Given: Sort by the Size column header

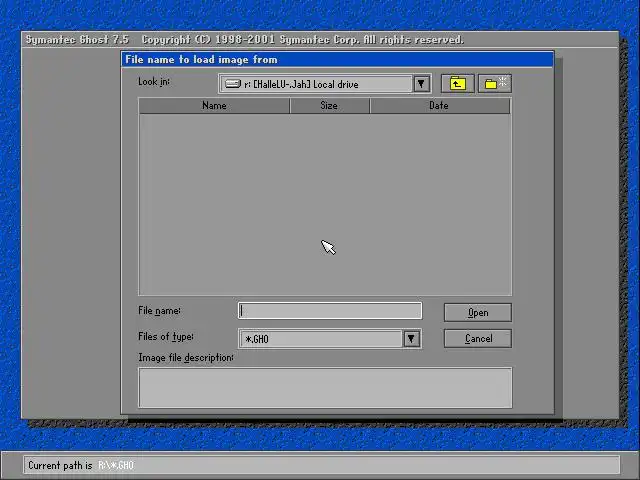Looking at the screenshot, I should 329,106.
